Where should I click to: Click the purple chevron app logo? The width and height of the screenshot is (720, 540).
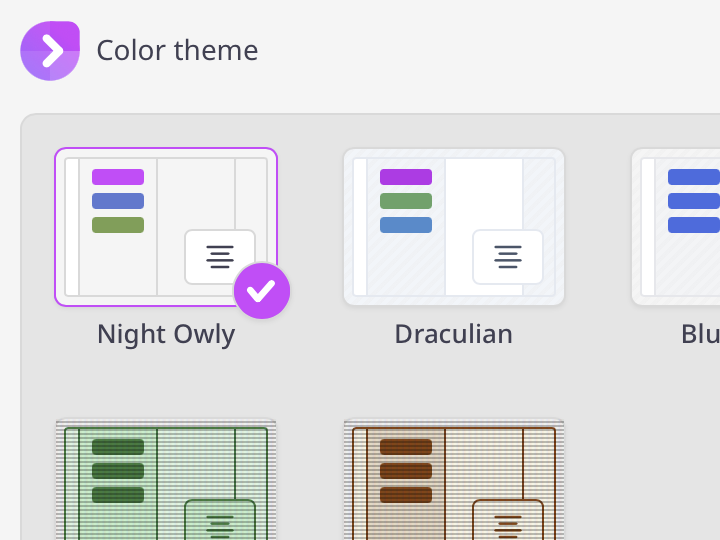50,51
